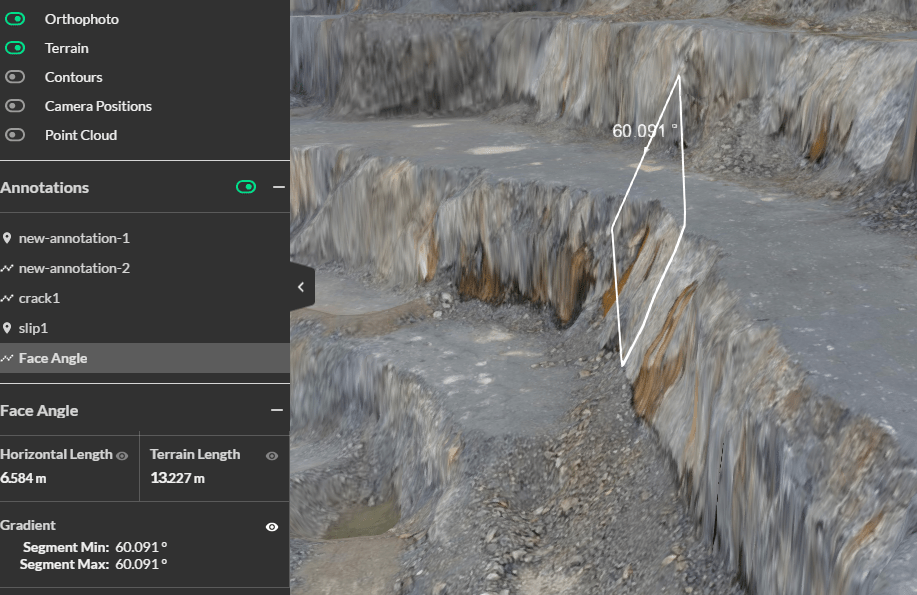The width and height of the screenshot is (917, 595).
Task: Click the pin icon beside new-annotation-1
Action: click(10, 238)
